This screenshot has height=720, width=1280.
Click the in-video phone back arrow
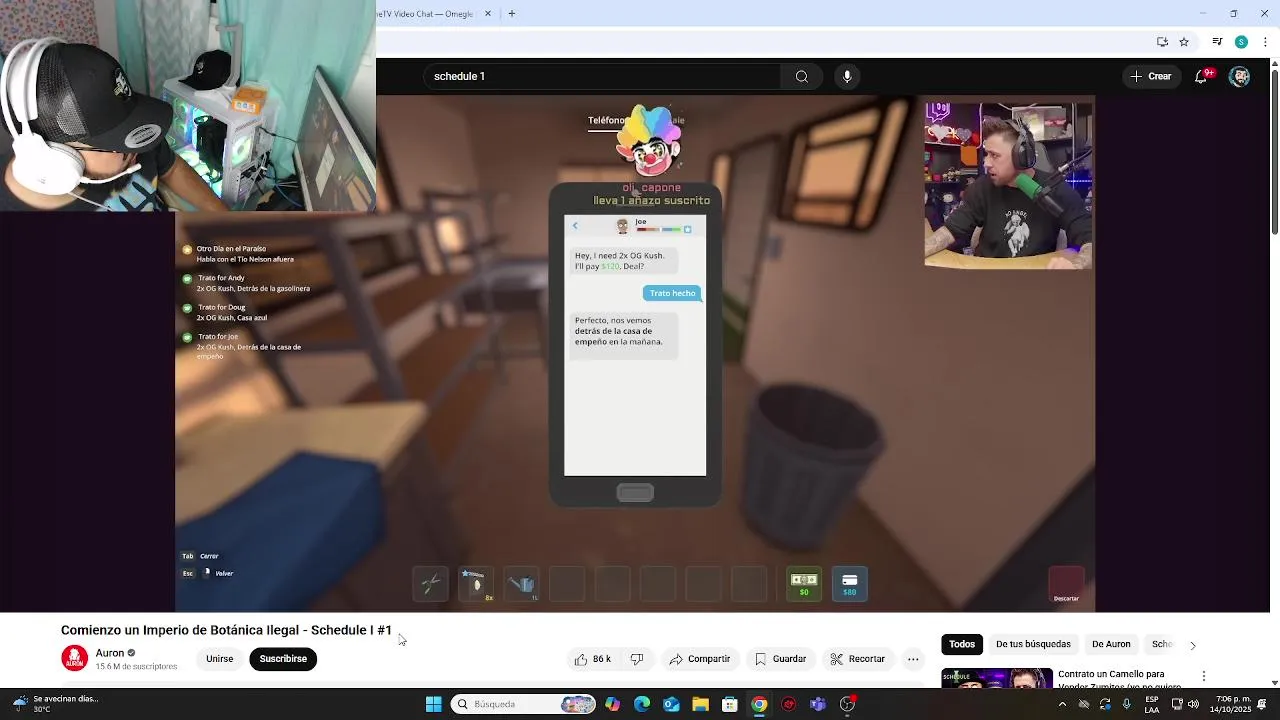tap(575, 226)
